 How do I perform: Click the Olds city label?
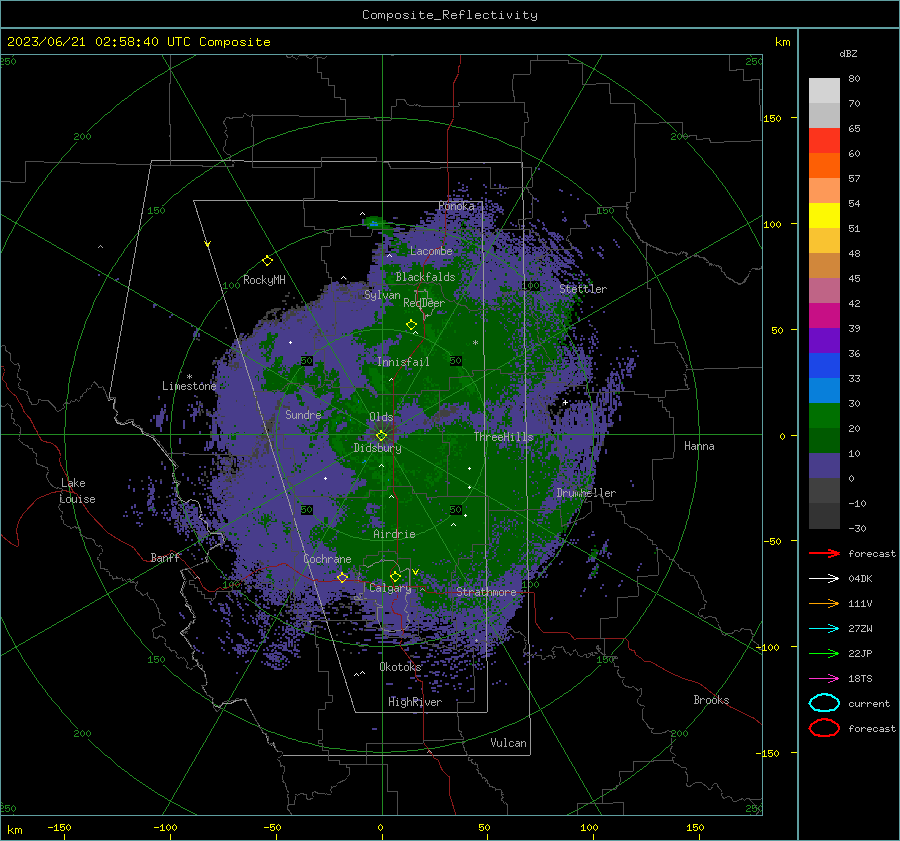[381, 417]
